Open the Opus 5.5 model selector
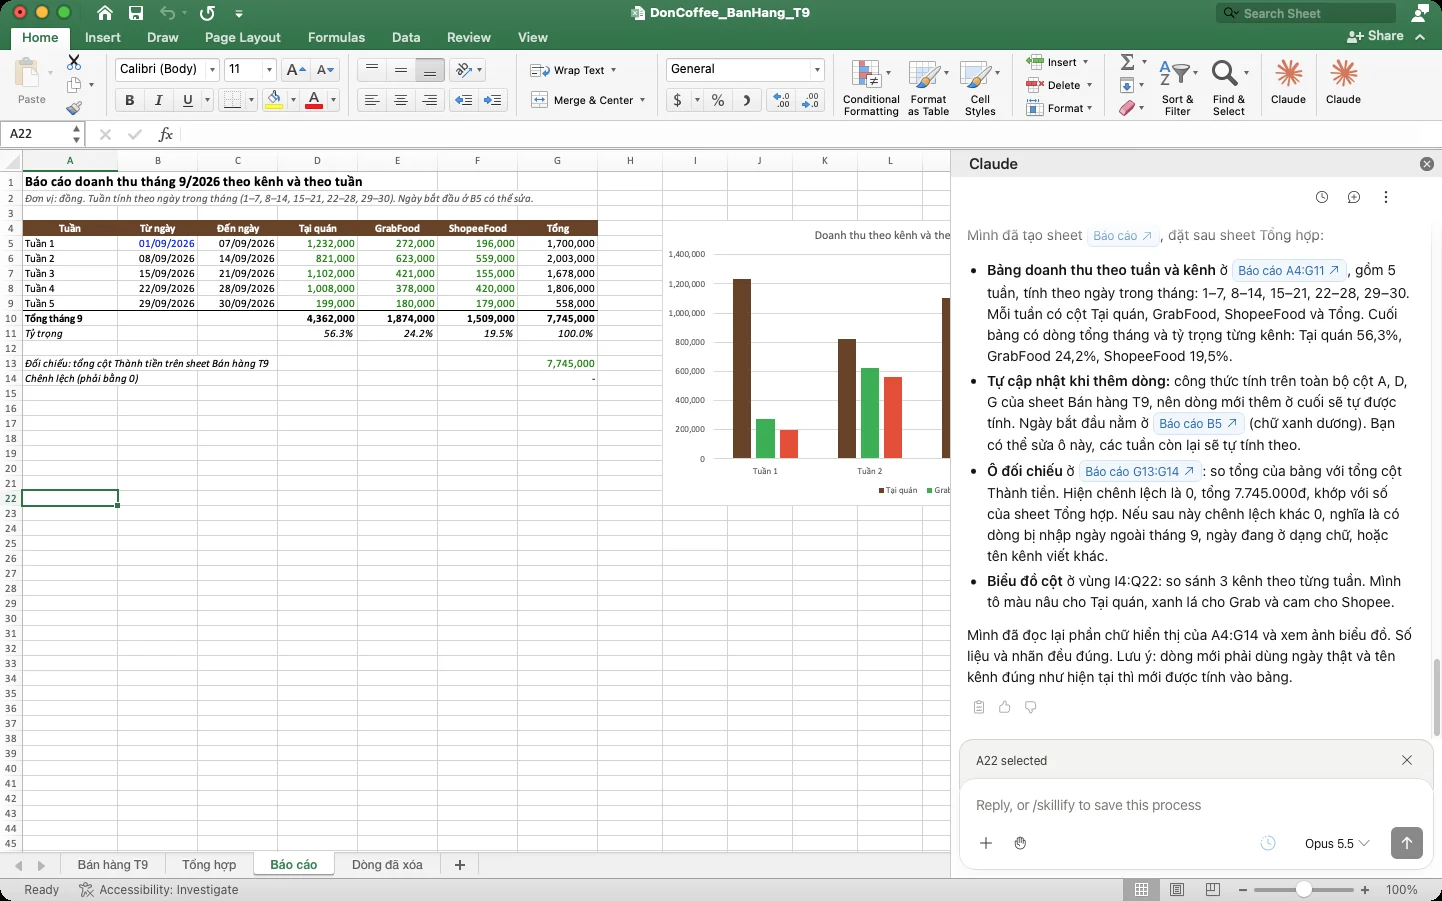The height and width of the screenshot is (901, 1442). 1336,843
